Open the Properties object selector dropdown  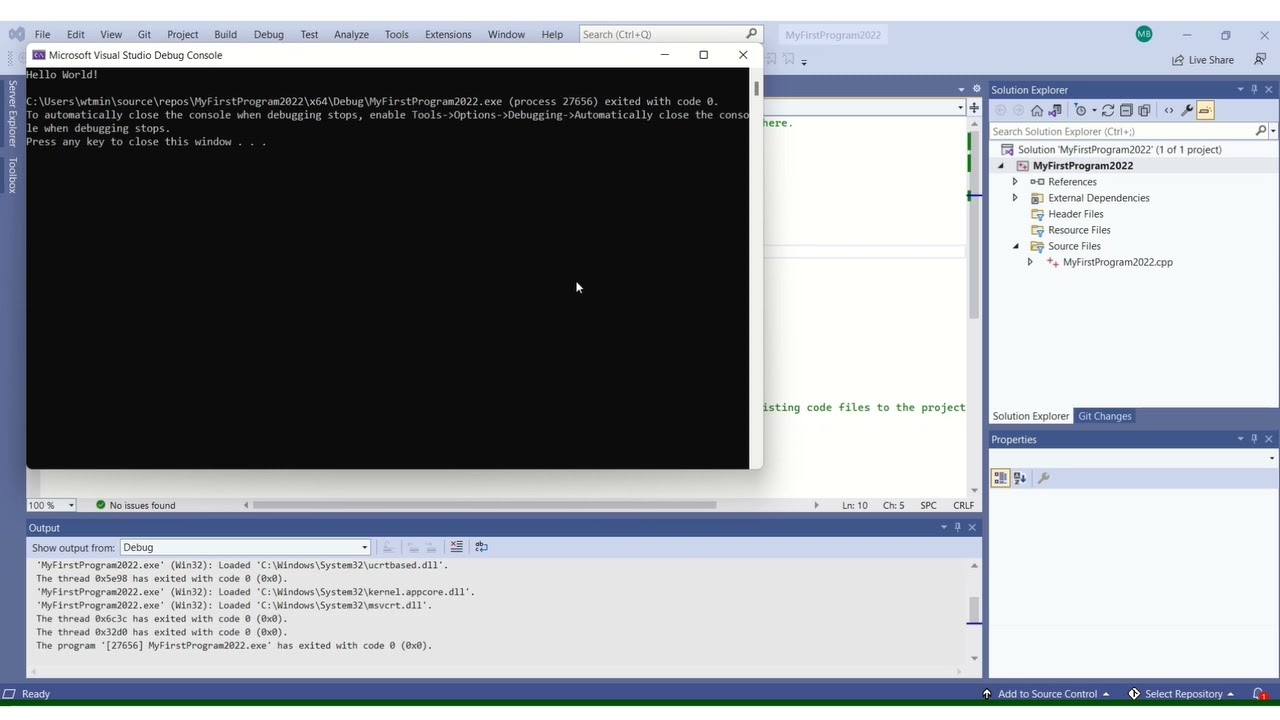1273,457
